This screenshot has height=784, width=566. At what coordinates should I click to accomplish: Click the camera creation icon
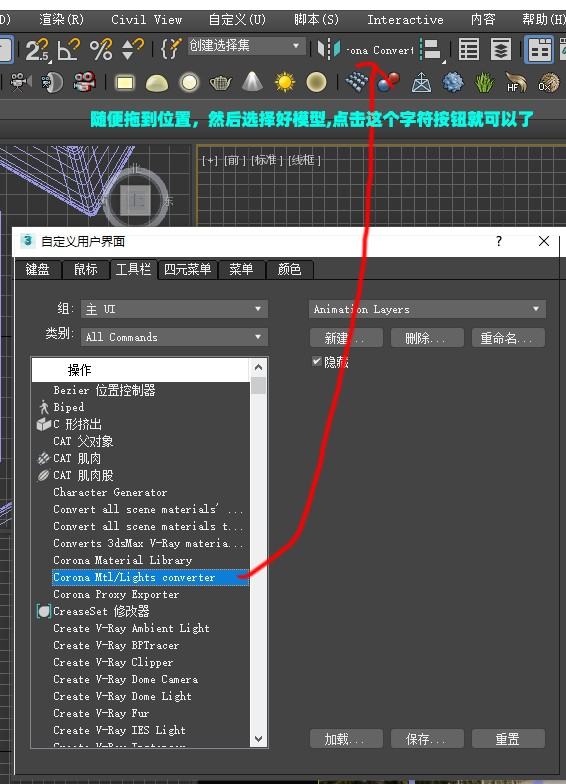[20, 82]
